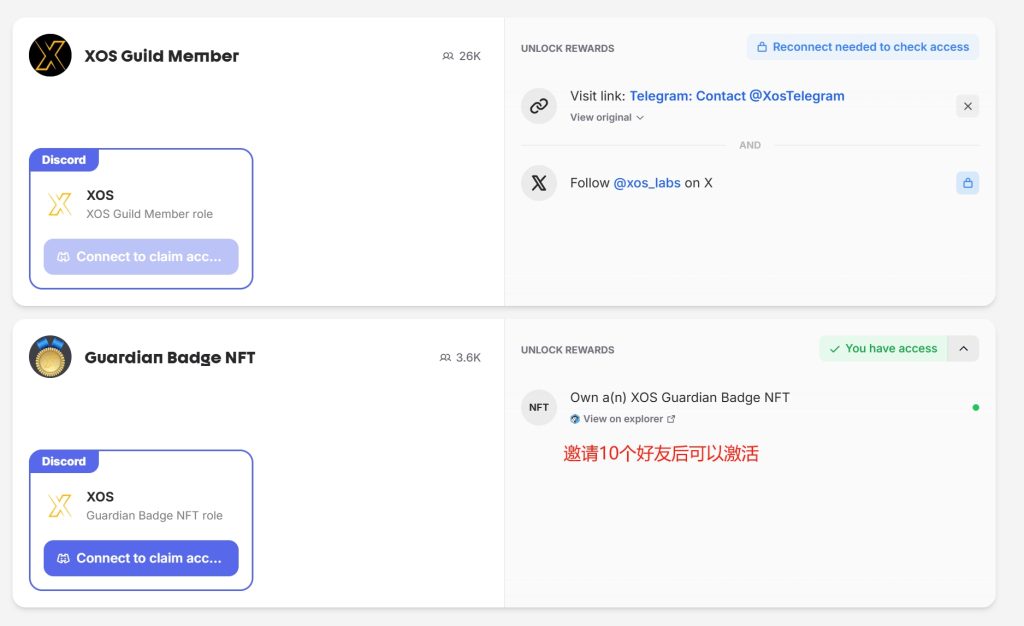Click the chain link icon for Telegram requirement
1024x626 pixels.
click(x=539, y=106)
